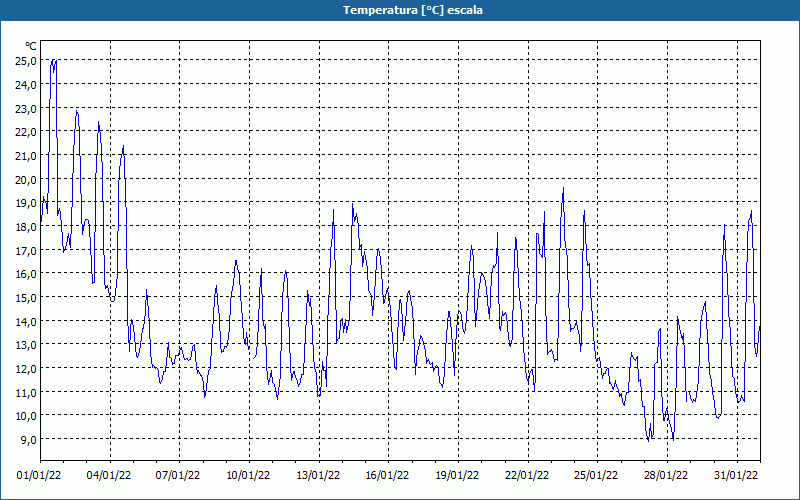
Task: Click the 10/01/22 date label
Action: pos(248,476)
